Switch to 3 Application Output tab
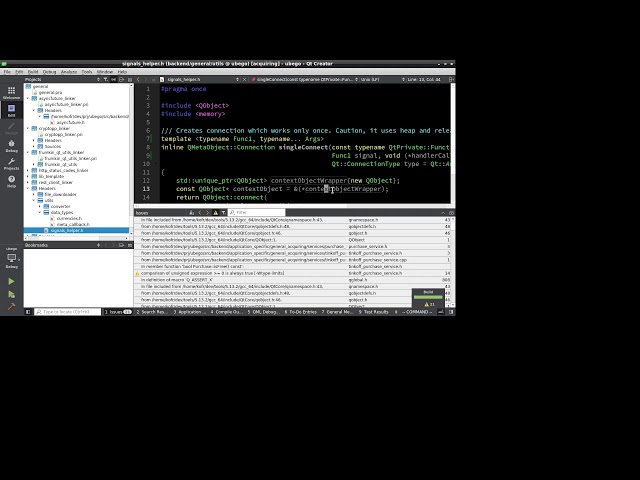This screenshot has height=480, width=640. (x=189, y=312)
